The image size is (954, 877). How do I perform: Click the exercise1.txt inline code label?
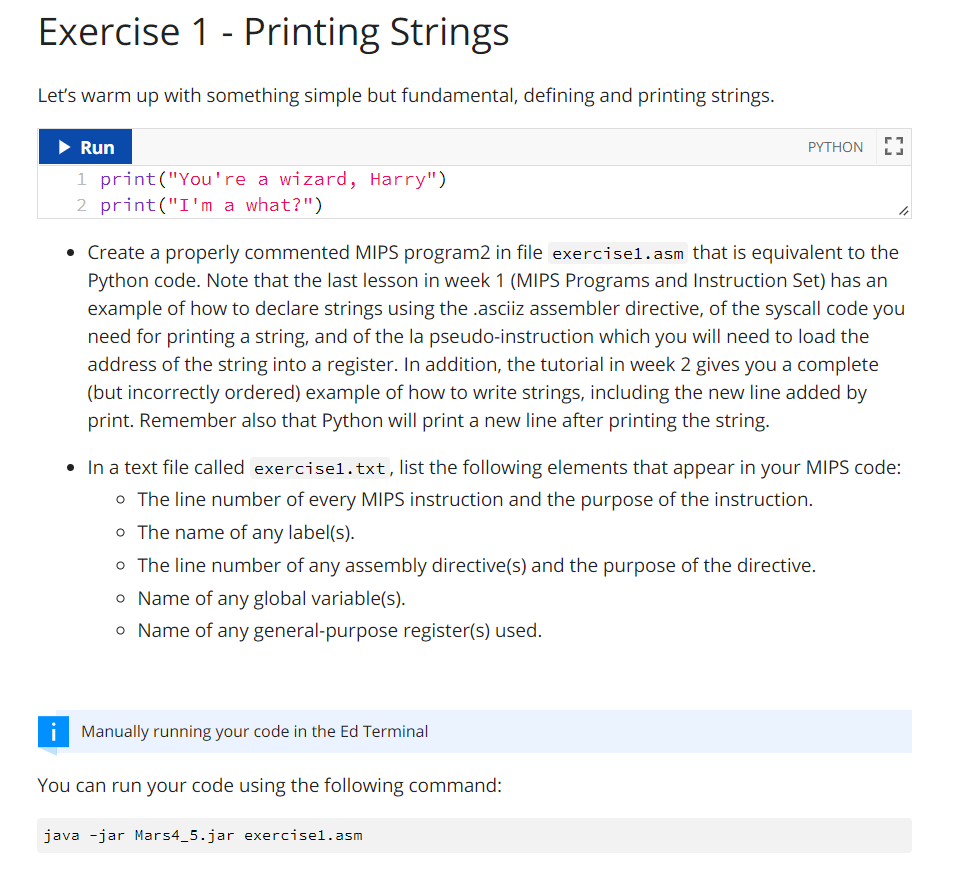319,468
